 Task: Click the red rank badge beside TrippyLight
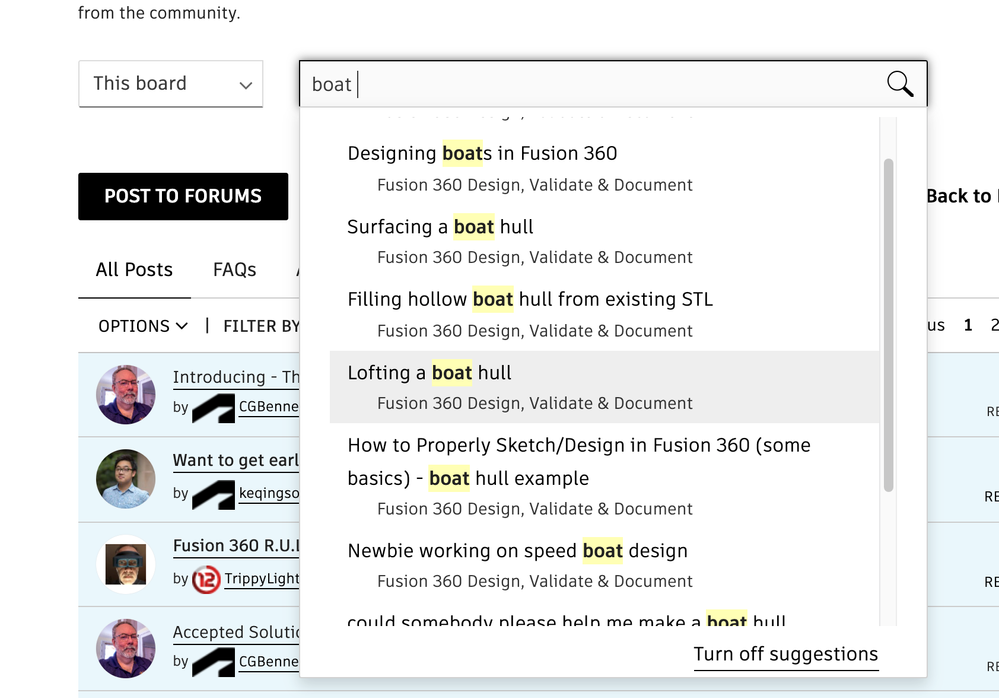[x=206, y=580]
